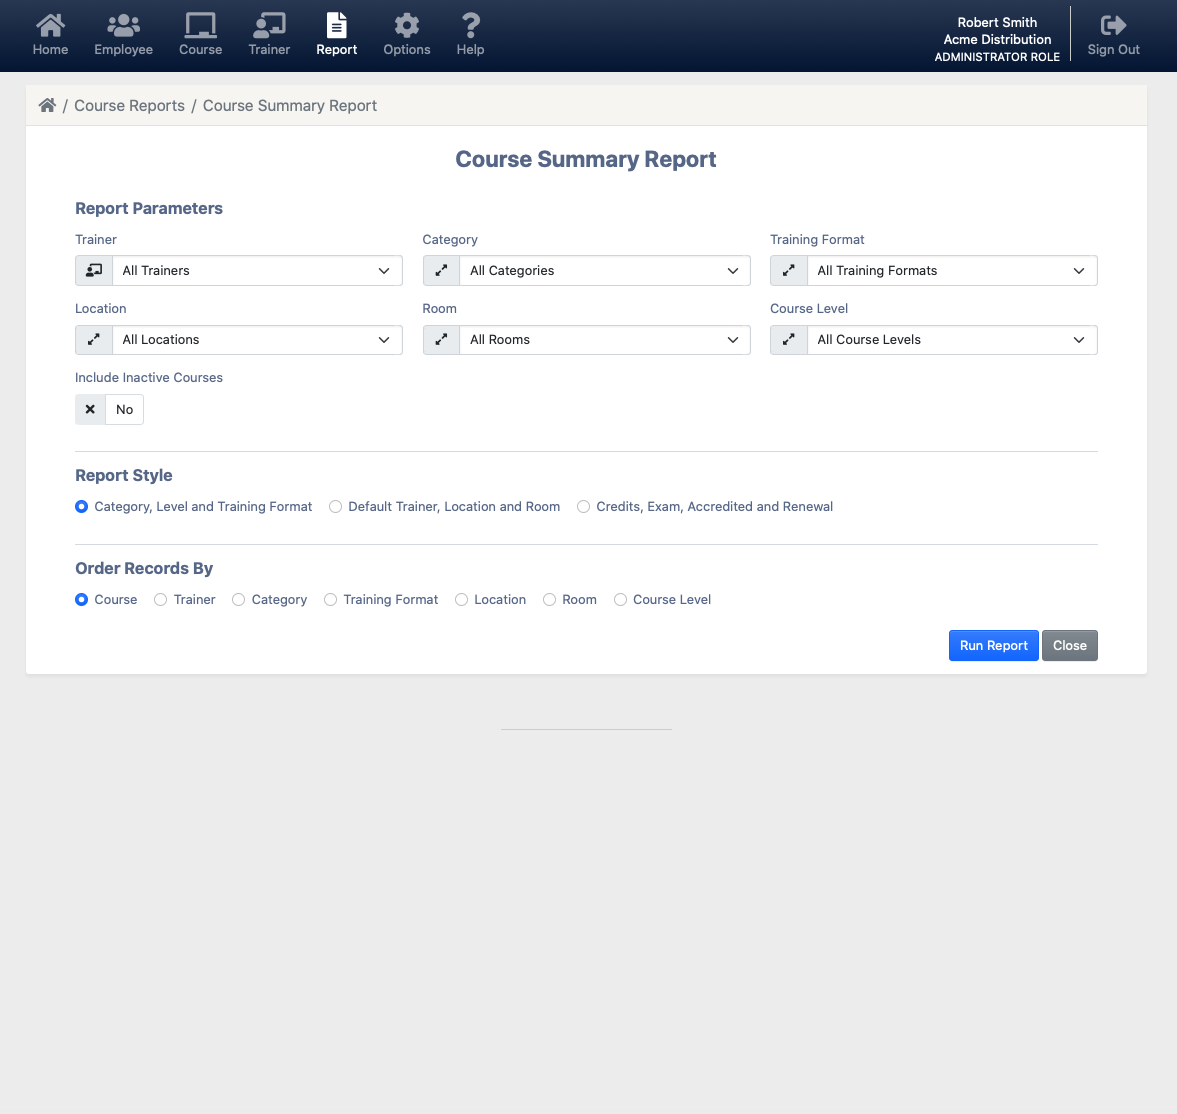Click the expand icon beside All Training Formats
The width and height of the screenshot is (1177, 1114).
[x=789, y=270]
